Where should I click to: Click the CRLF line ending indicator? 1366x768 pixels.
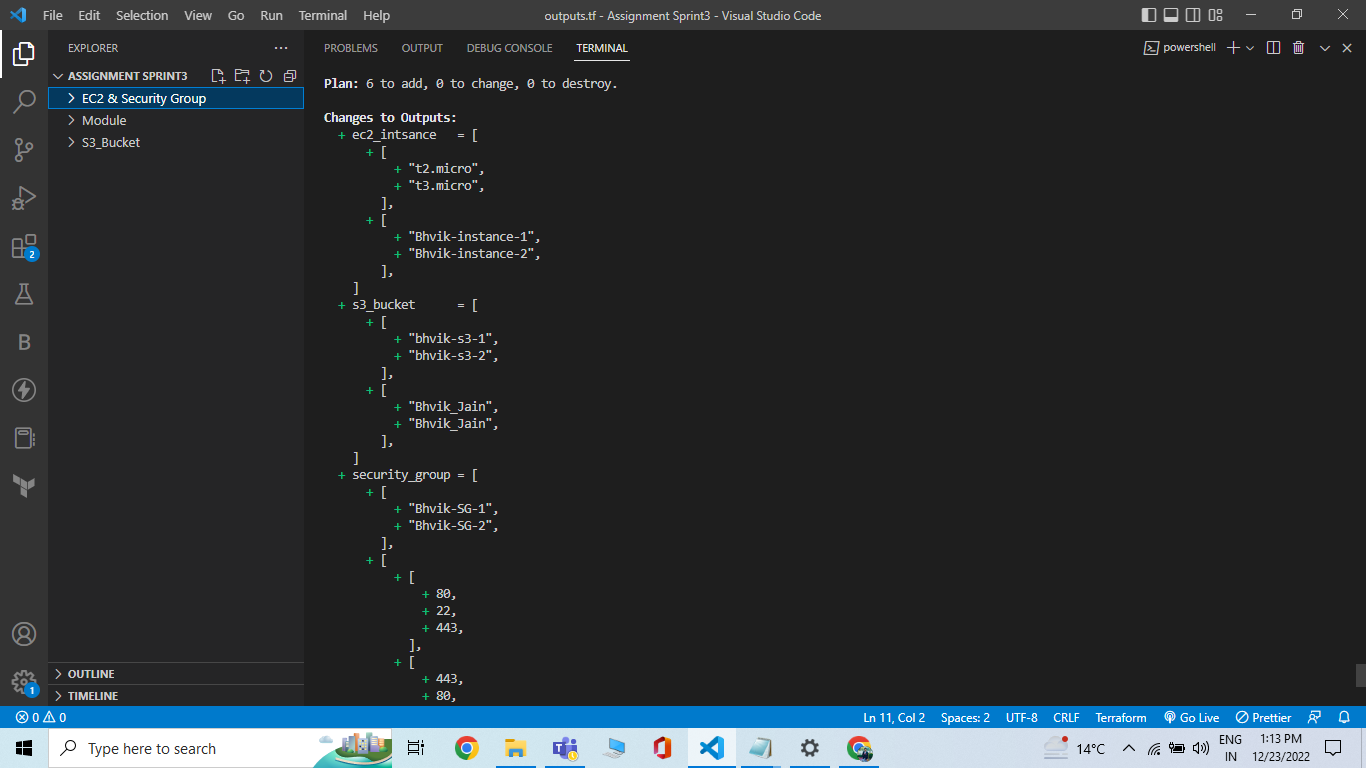(x=1065, y=717)
